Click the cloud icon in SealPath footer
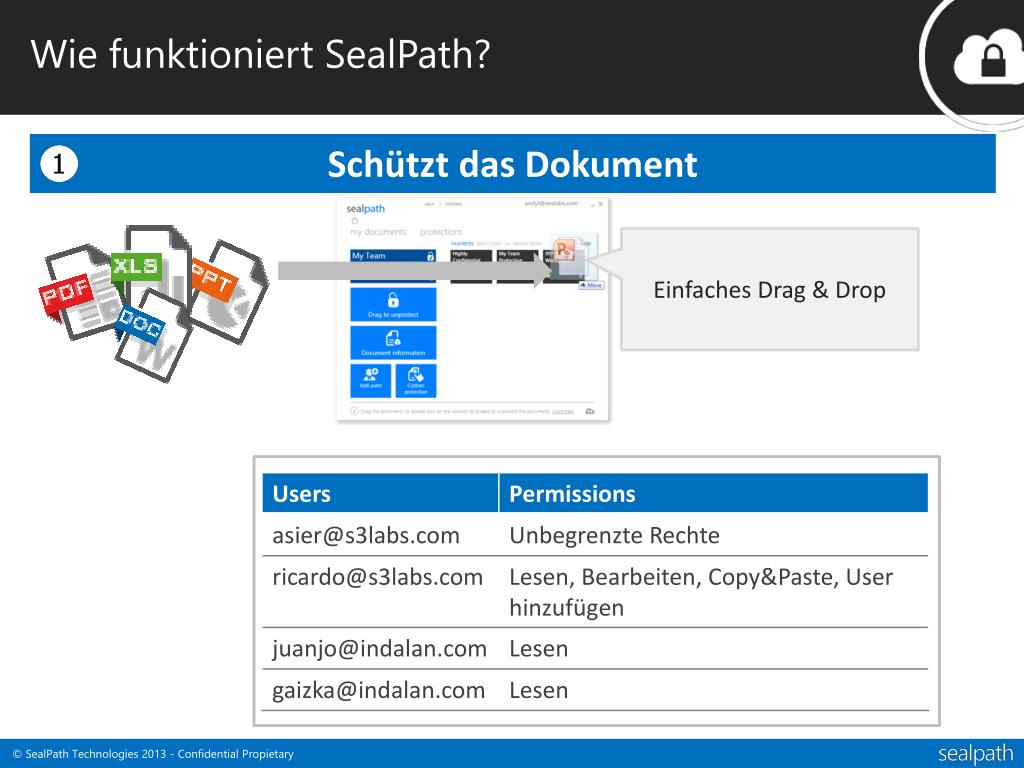This screenshot has width=1024, height=768. [590, 411]
